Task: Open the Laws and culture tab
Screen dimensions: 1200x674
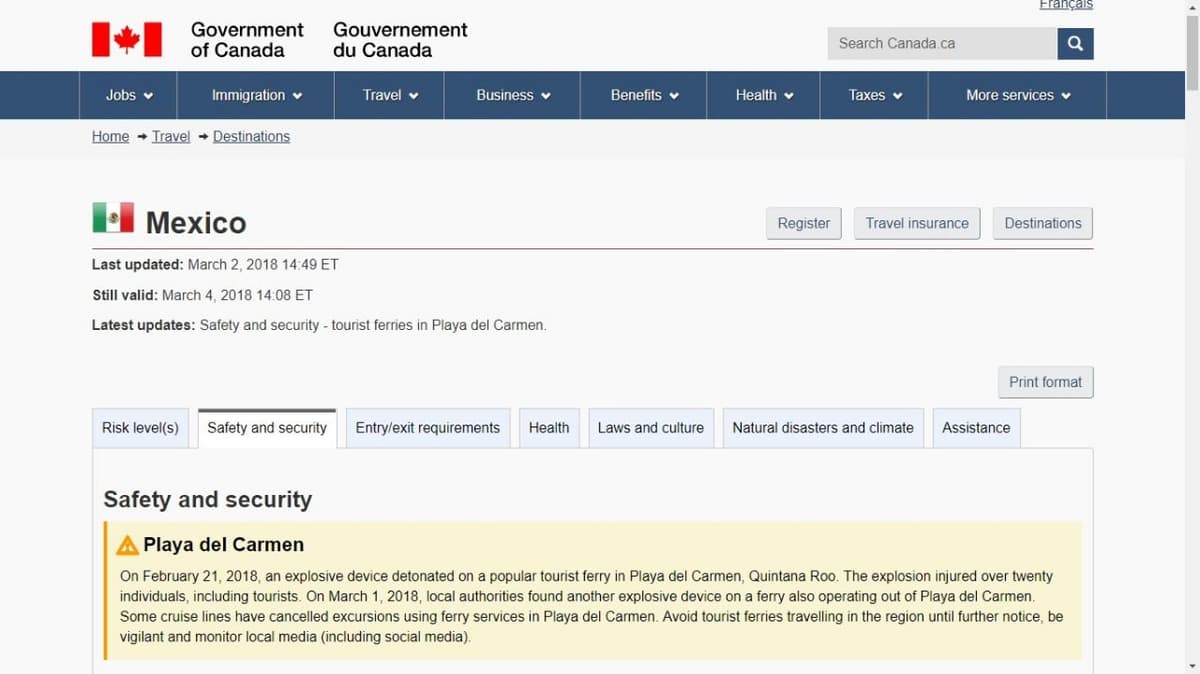Action: tap(650, 428)
